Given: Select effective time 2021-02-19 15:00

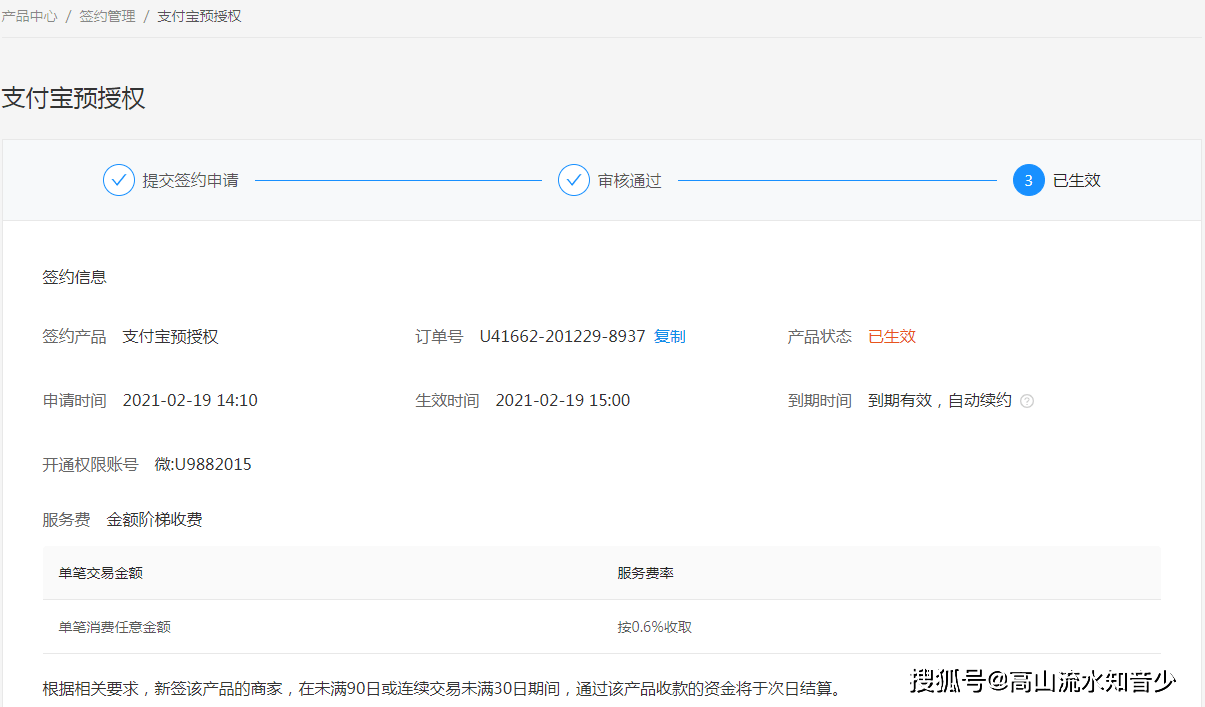Looking at the screenshot, I should [x=563, y=401].
